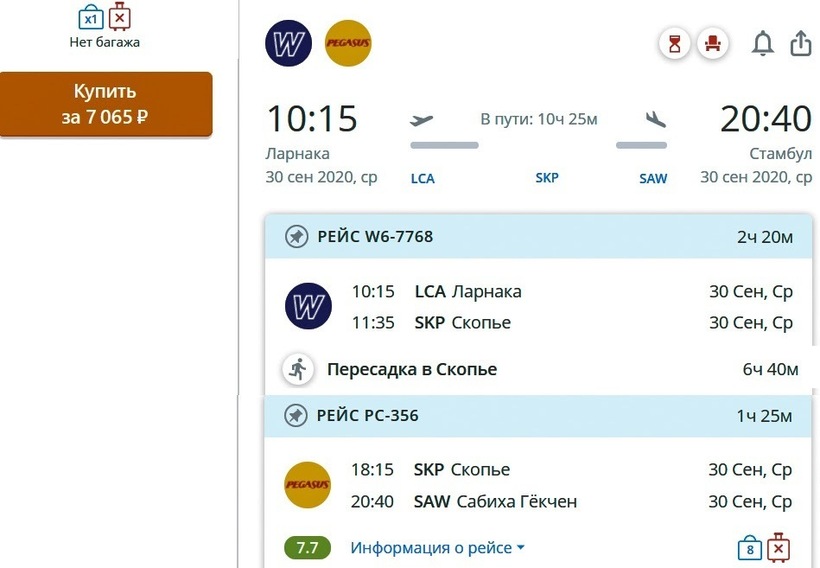Image resolution: width=820 pixels, height=568 pixels.
Task: Toggle the pin on flight PC-356
Action: 296,415
